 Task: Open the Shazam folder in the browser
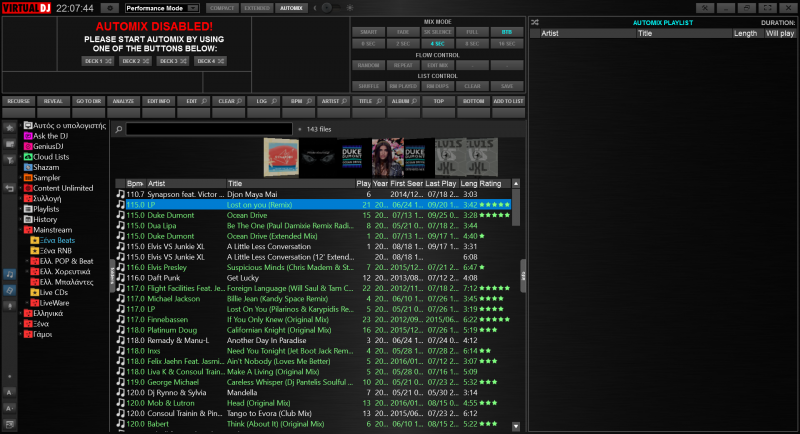tap(46, 167)
